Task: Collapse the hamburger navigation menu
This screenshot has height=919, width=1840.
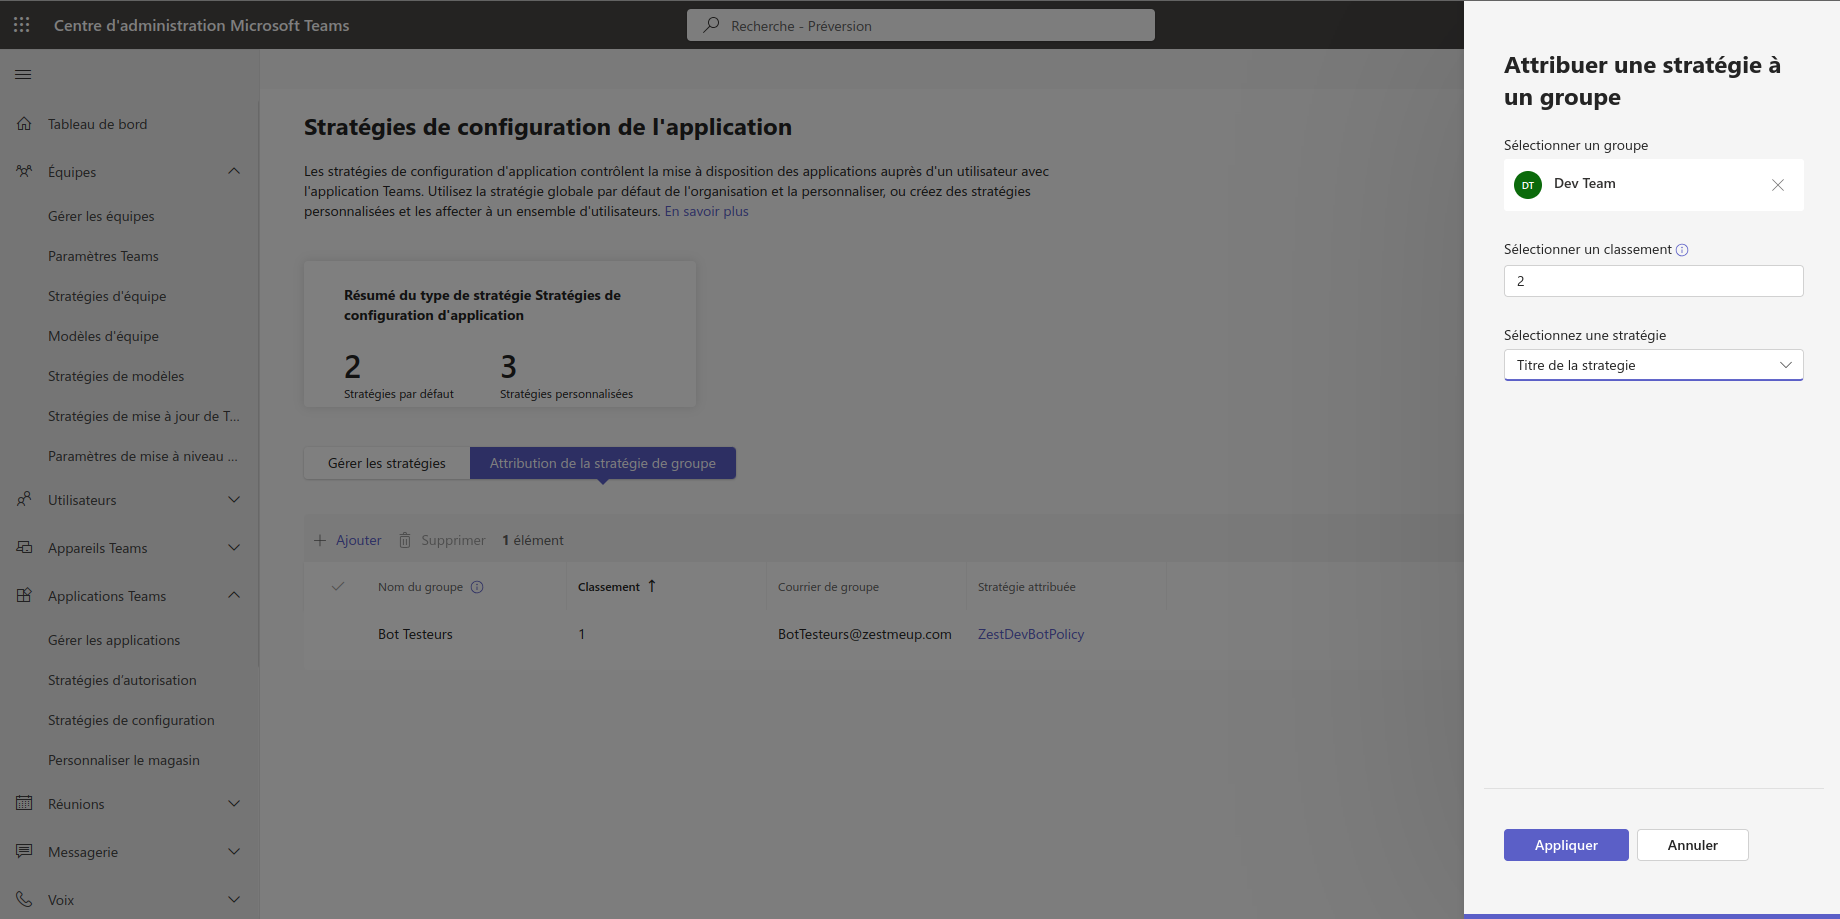Action: coord(23,74)
